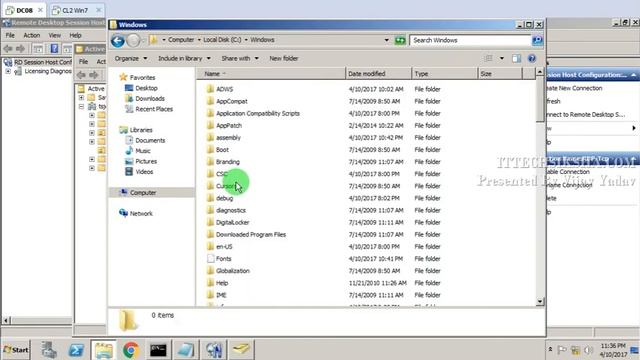
Task: Click the New folder button
Action: pos(284,58)
